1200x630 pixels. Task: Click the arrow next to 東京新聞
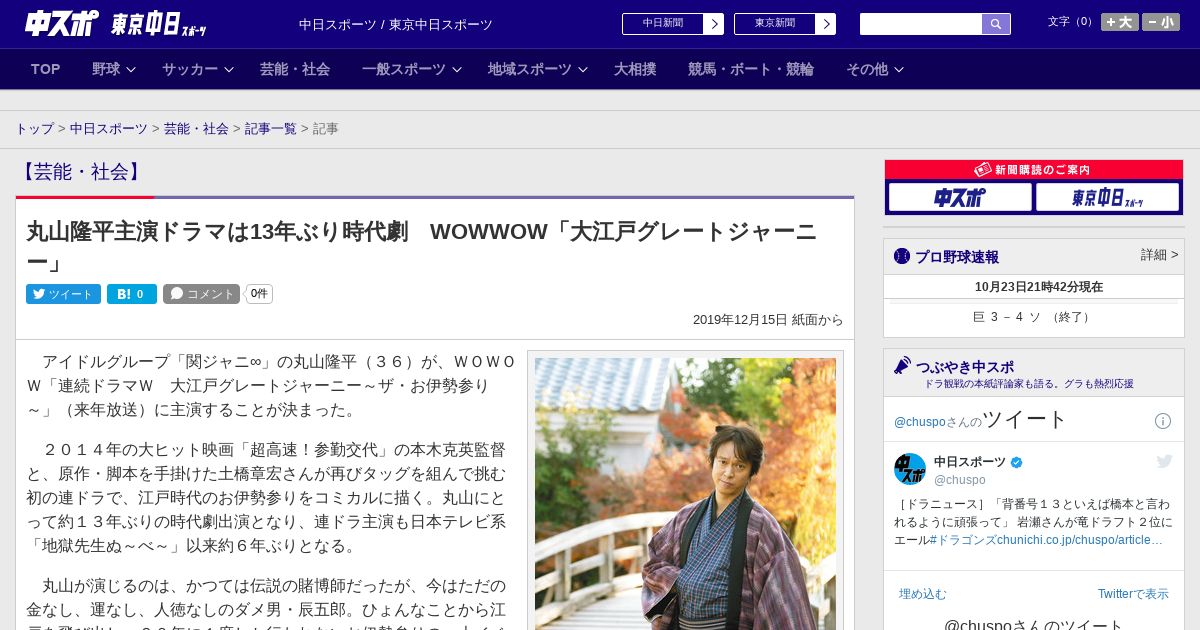coord(825,24)
